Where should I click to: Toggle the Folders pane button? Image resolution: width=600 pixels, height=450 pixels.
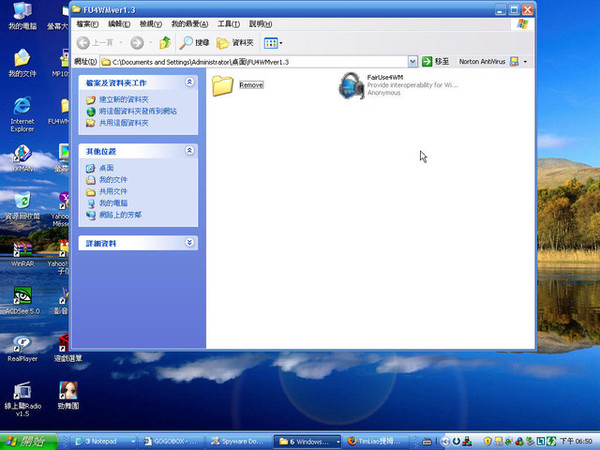click(x=235, y=43)
